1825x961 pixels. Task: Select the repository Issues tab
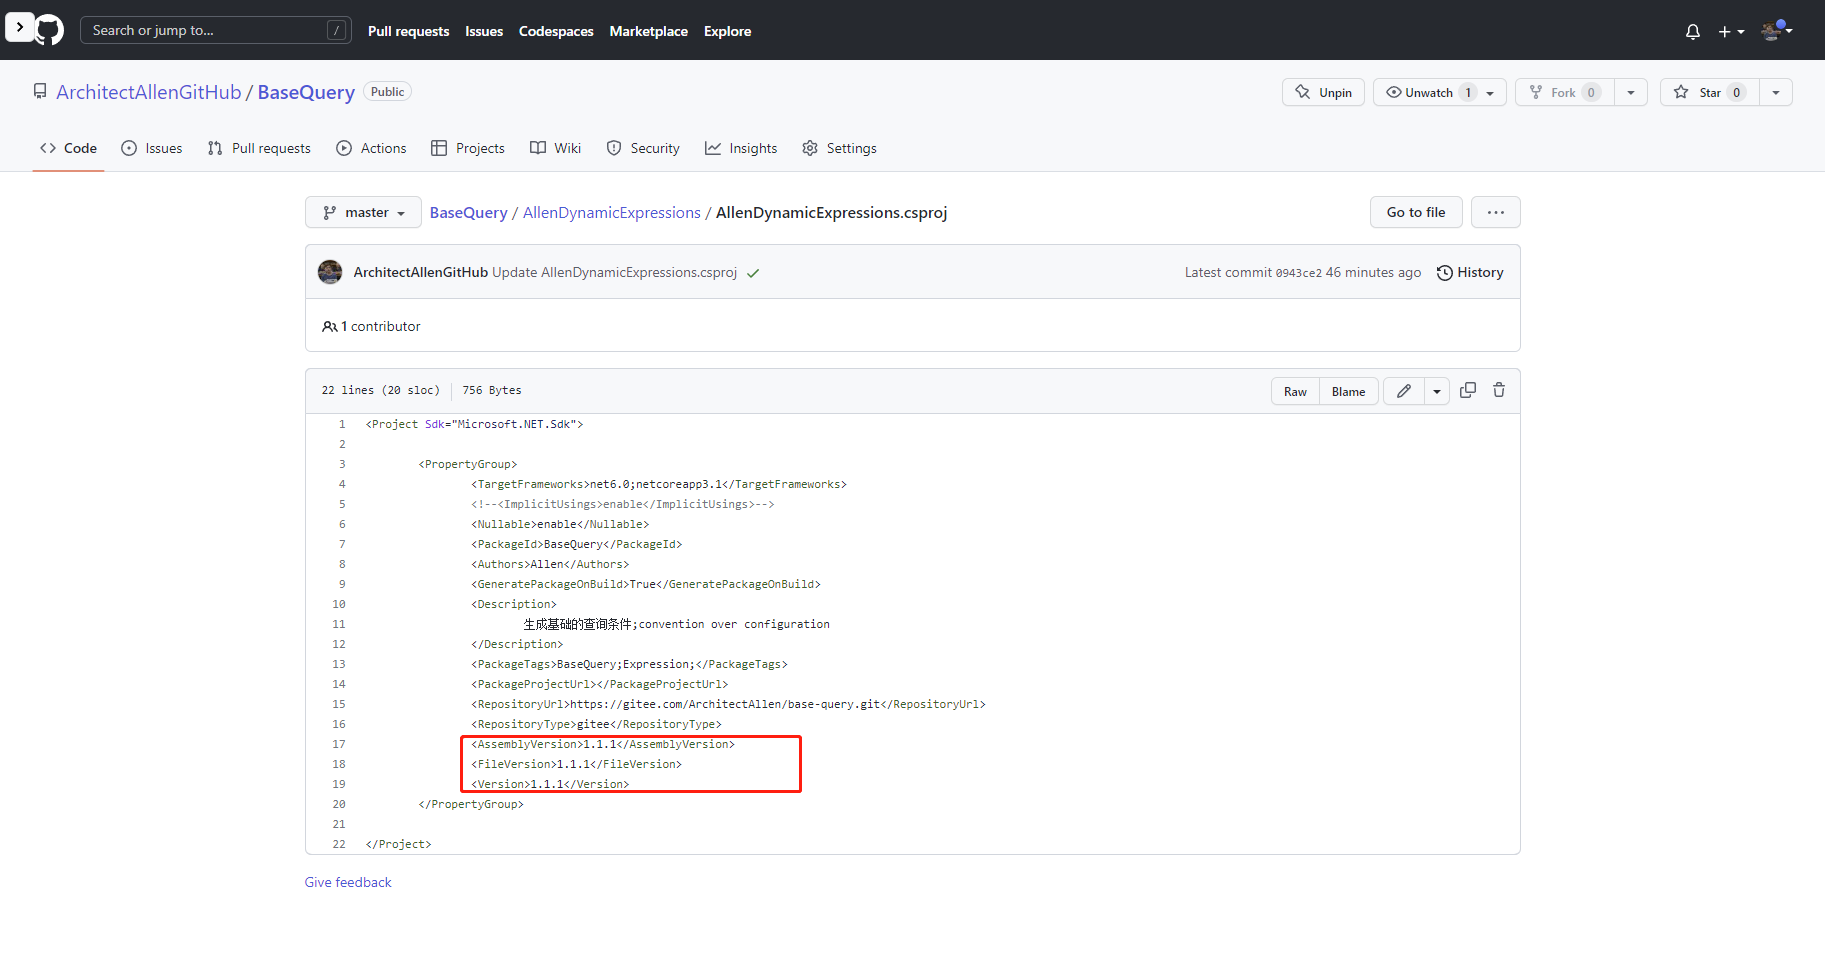pos(152,148)
